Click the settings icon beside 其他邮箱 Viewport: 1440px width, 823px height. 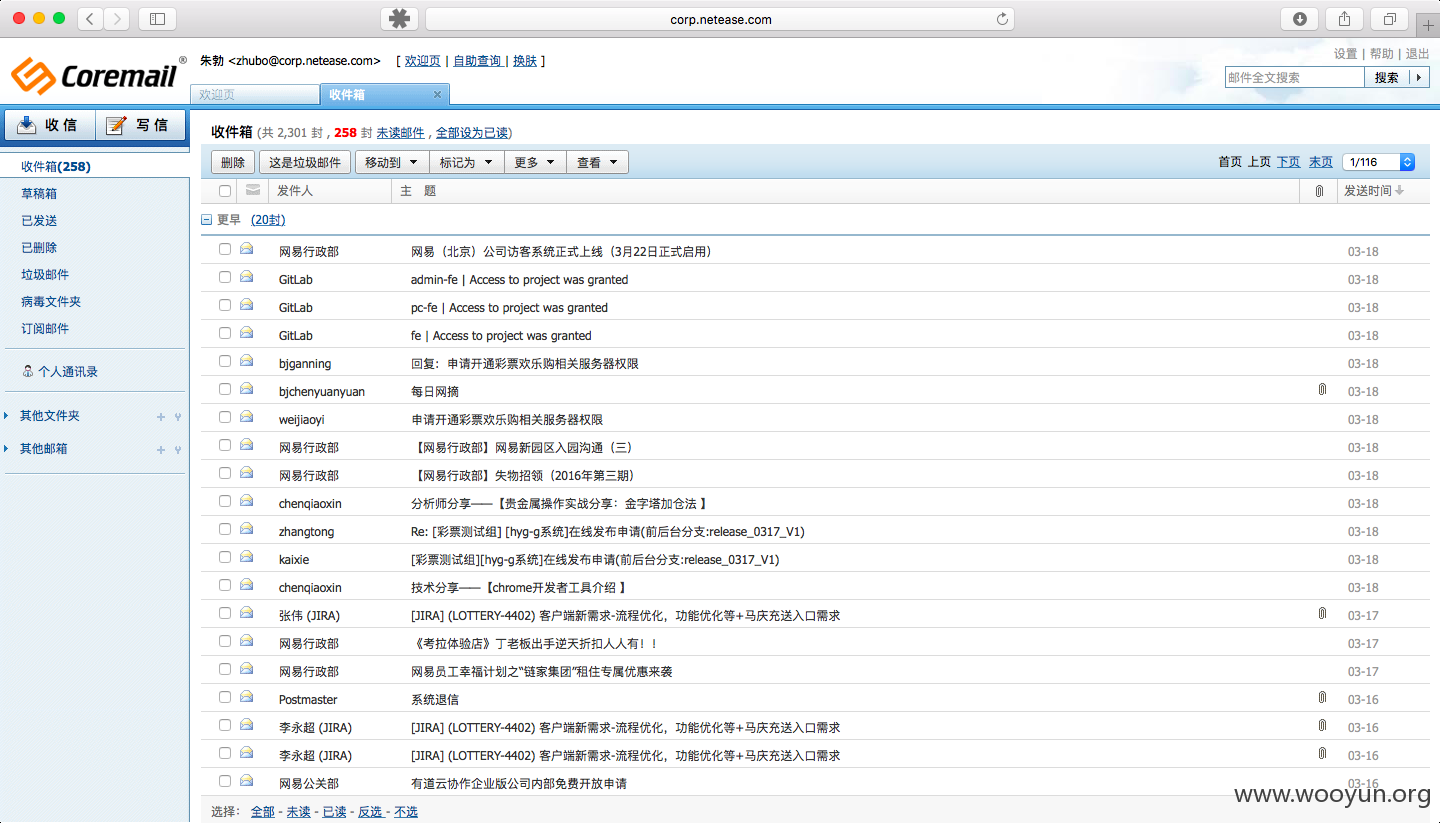pos(178,450)
